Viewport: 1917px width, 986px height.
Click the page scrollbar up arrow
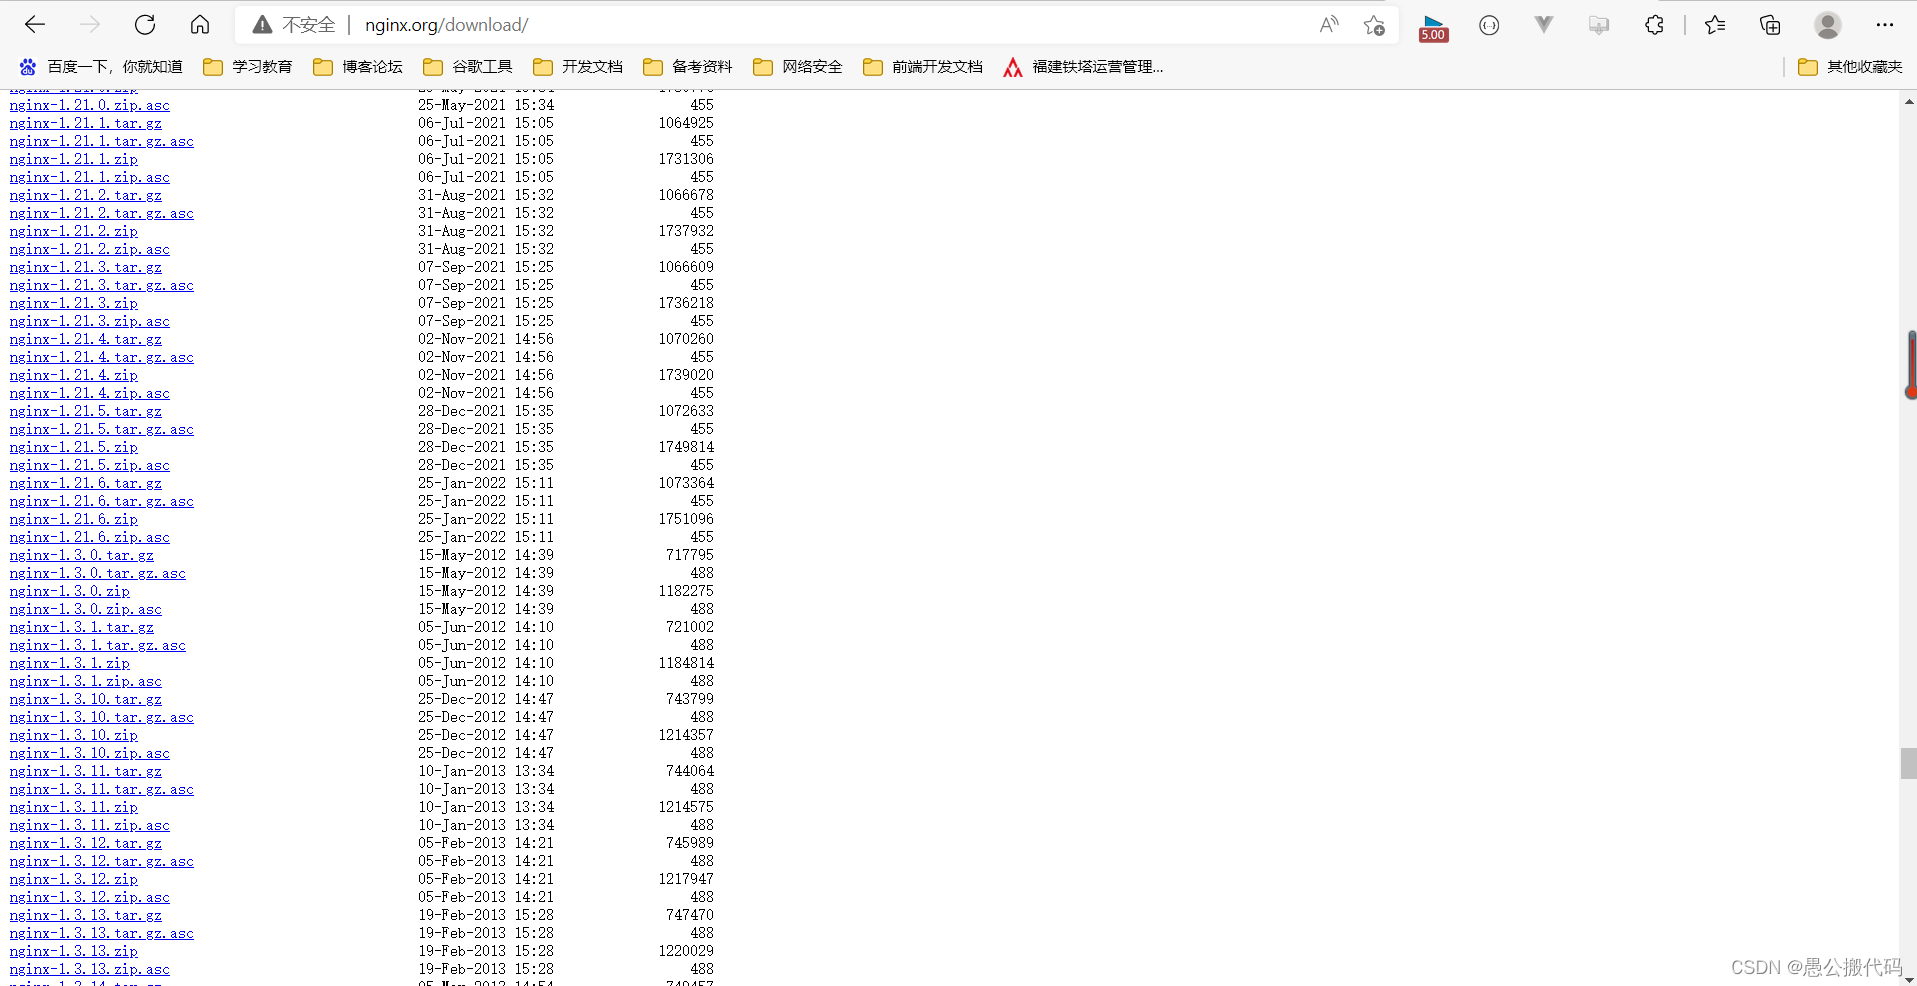(1908, 101)
